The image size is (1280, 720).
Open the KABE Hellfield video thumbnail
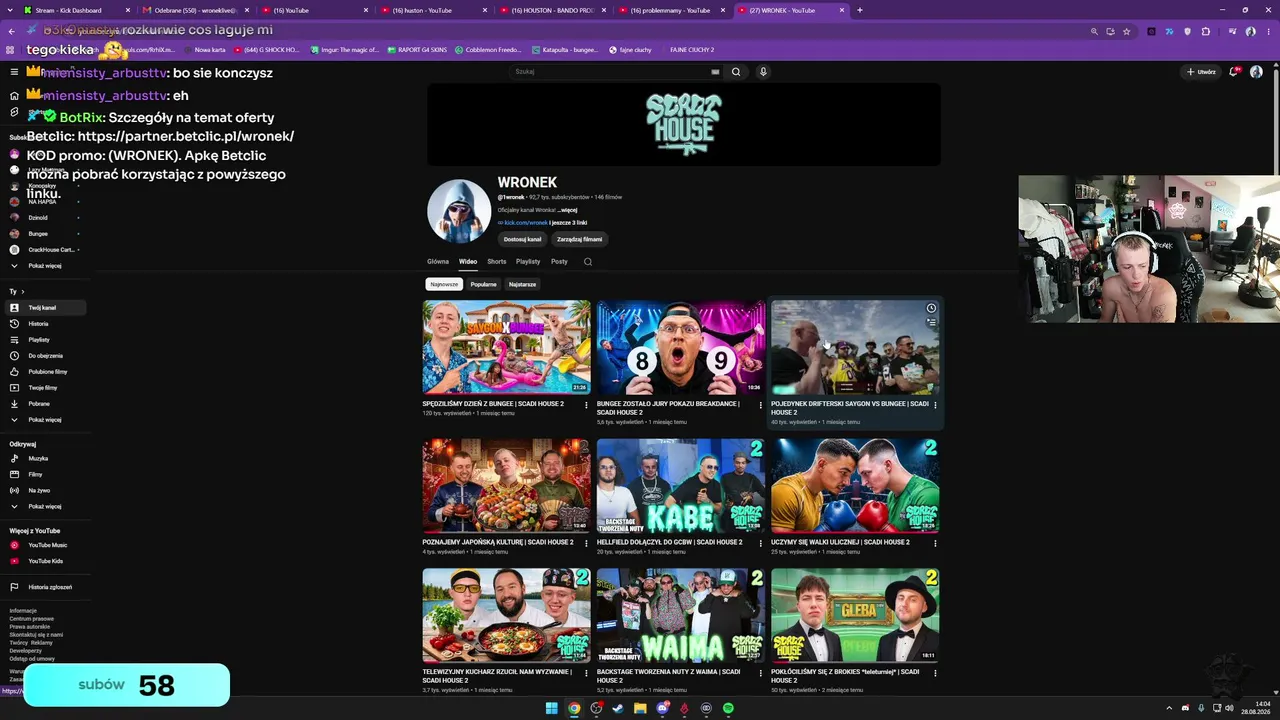[681, 485]
